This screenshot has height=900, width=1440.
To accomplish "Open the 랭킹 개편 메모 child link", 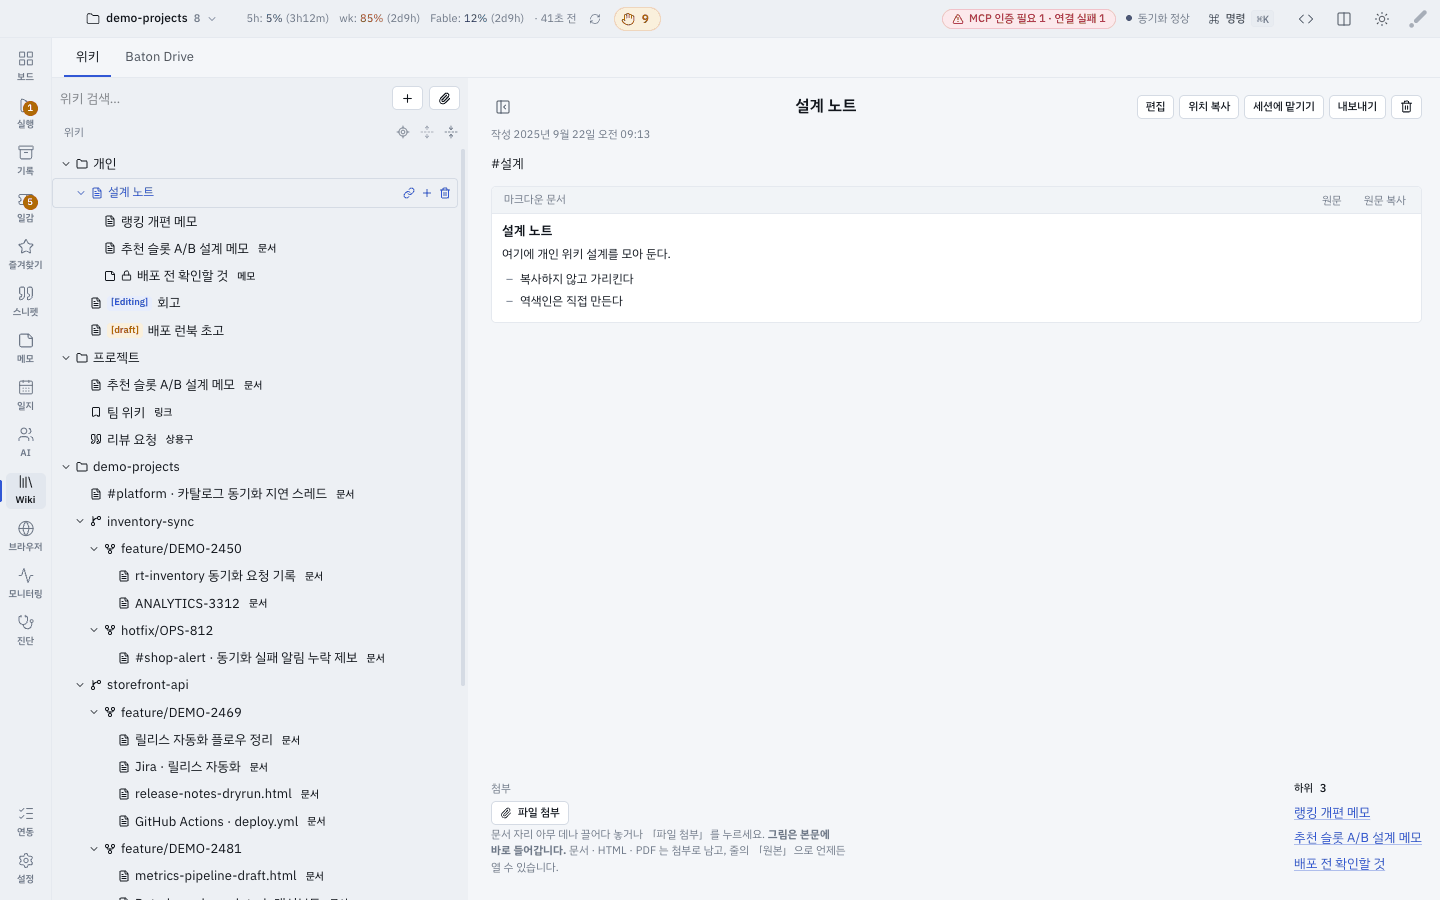I will (1332, 813).
